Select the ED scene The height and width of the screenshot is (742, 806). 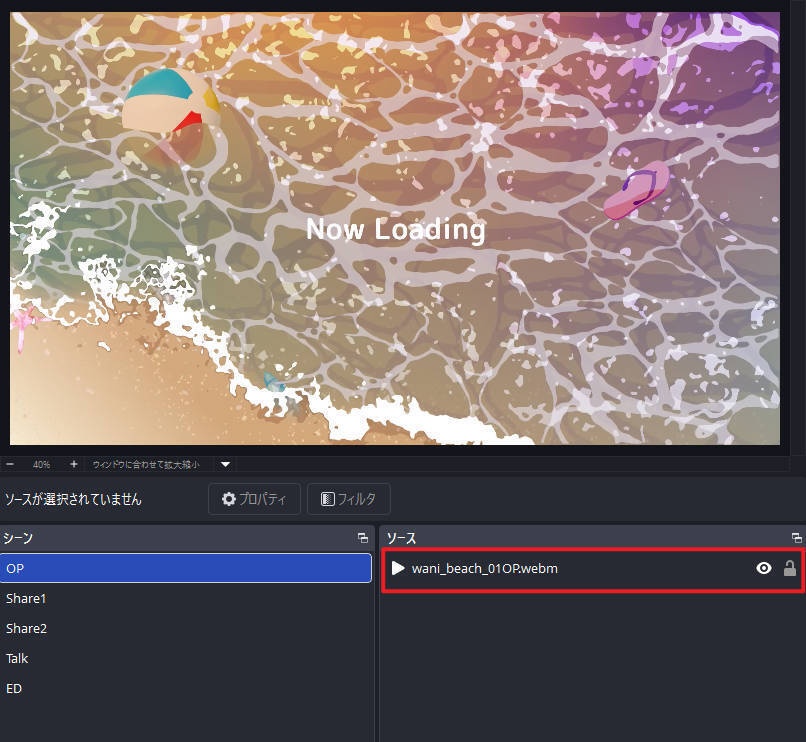(x=186, y=688)
